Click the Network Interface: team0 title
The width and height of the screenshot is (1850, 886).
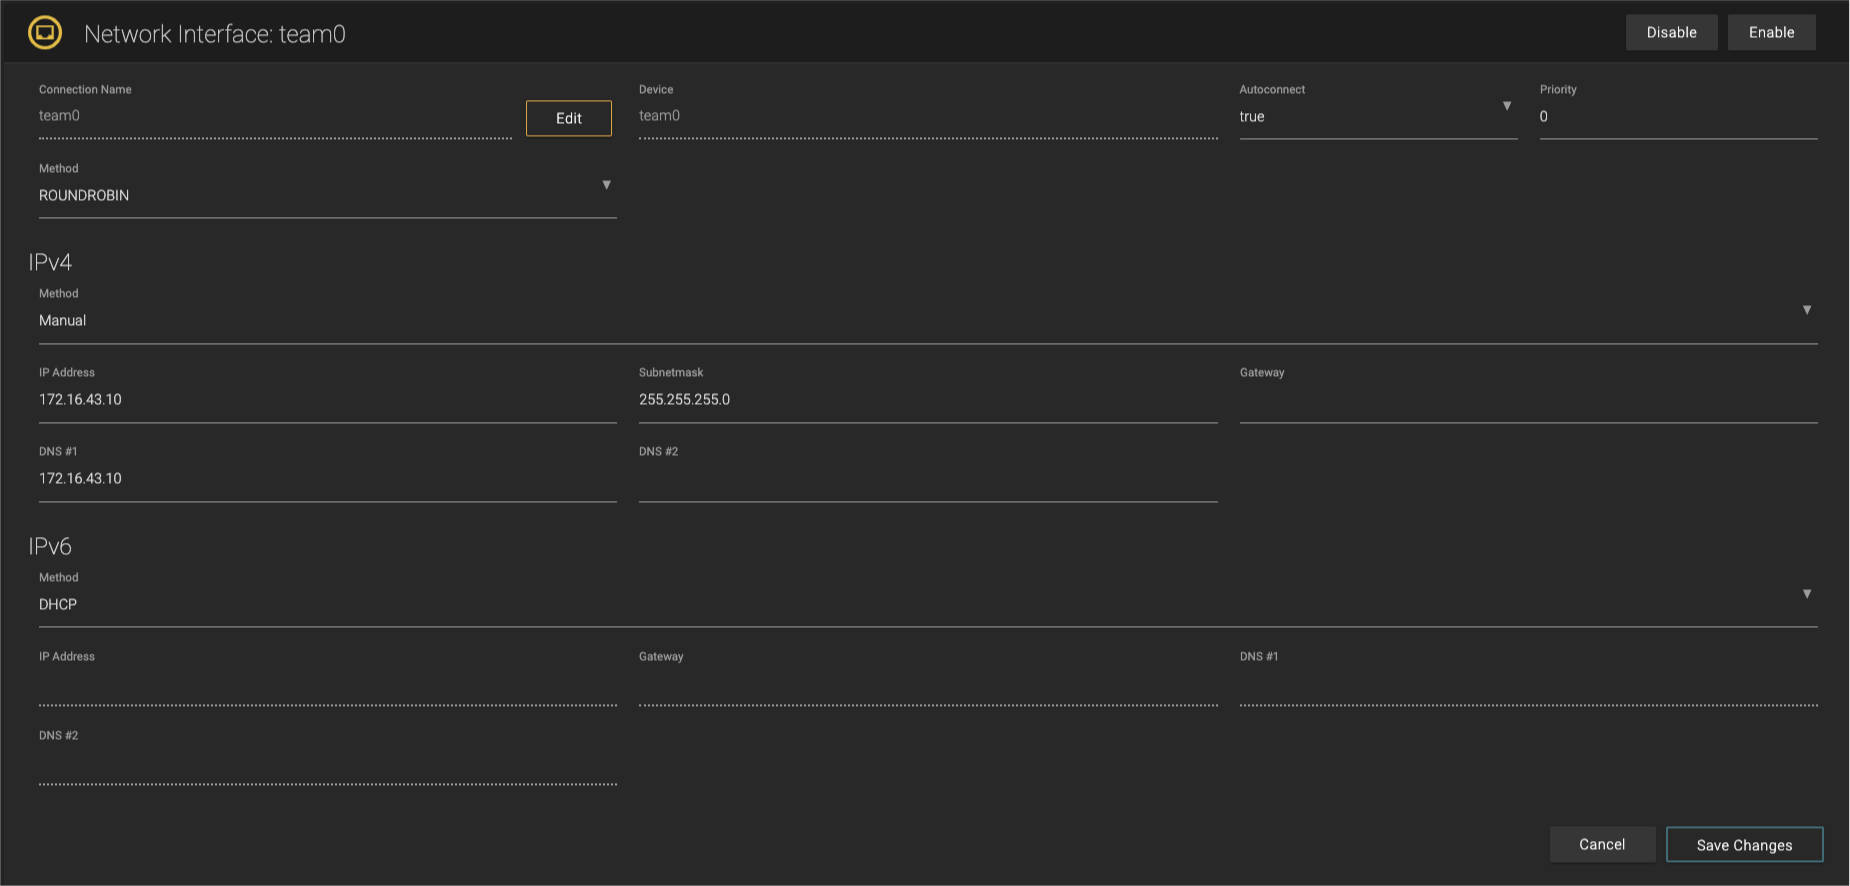[215, 34]
